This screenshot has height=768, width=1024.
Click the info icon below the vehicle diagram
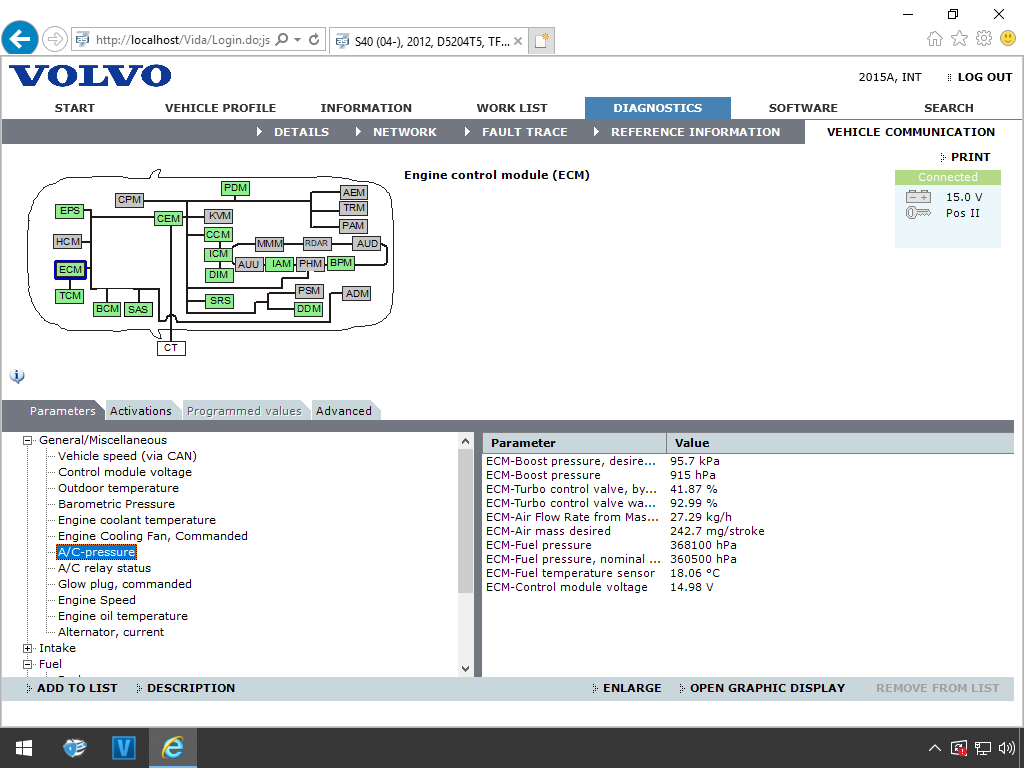coord(17,375)
